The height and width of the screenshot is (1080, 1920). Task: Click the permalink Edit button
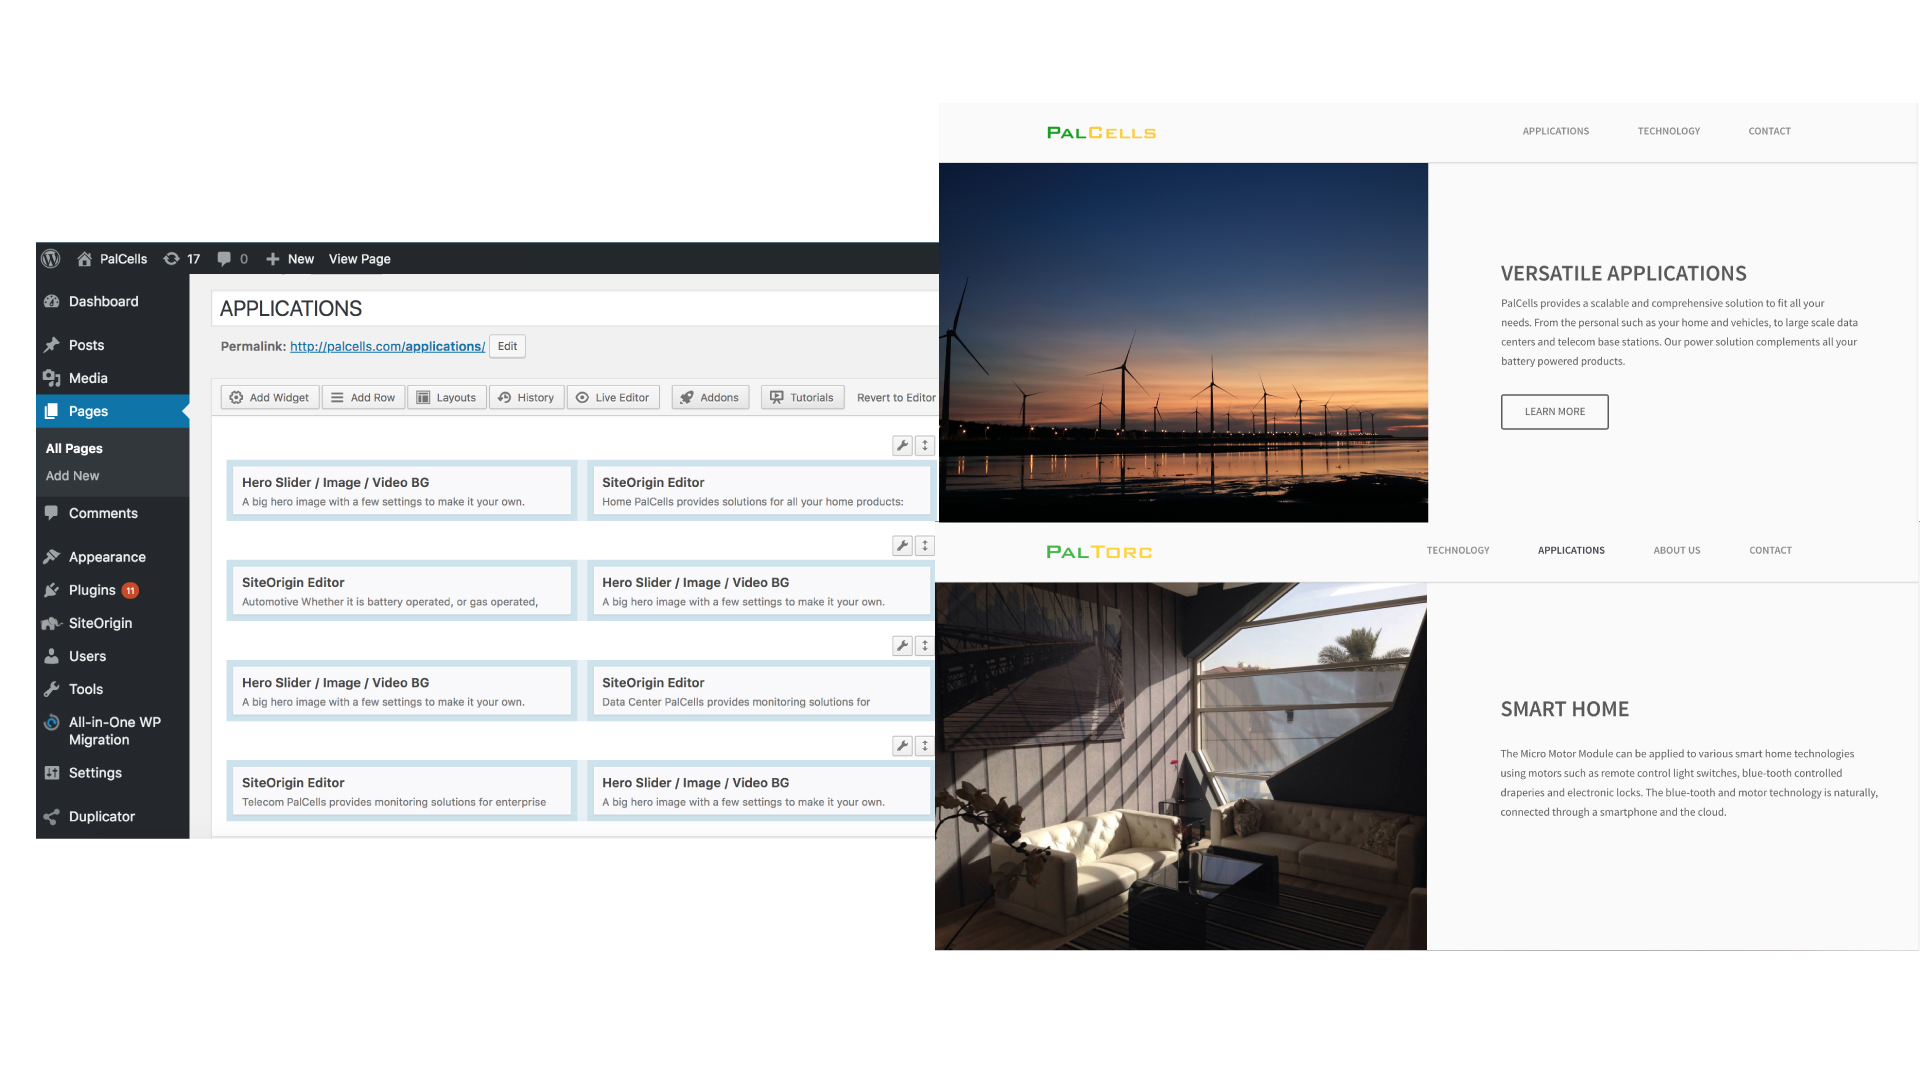point(507,346)
